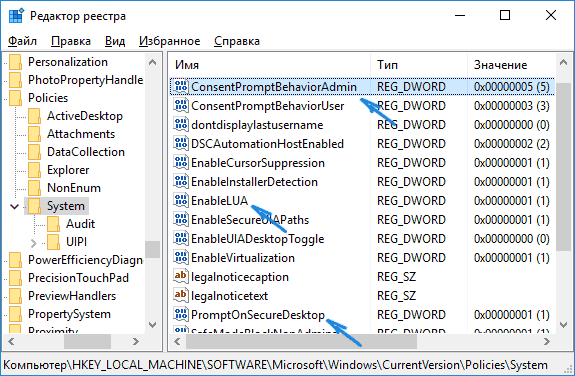Click the PromptOnSecureDesktop DWORD icon
575x376 pixels.
[x=181, y=315]
